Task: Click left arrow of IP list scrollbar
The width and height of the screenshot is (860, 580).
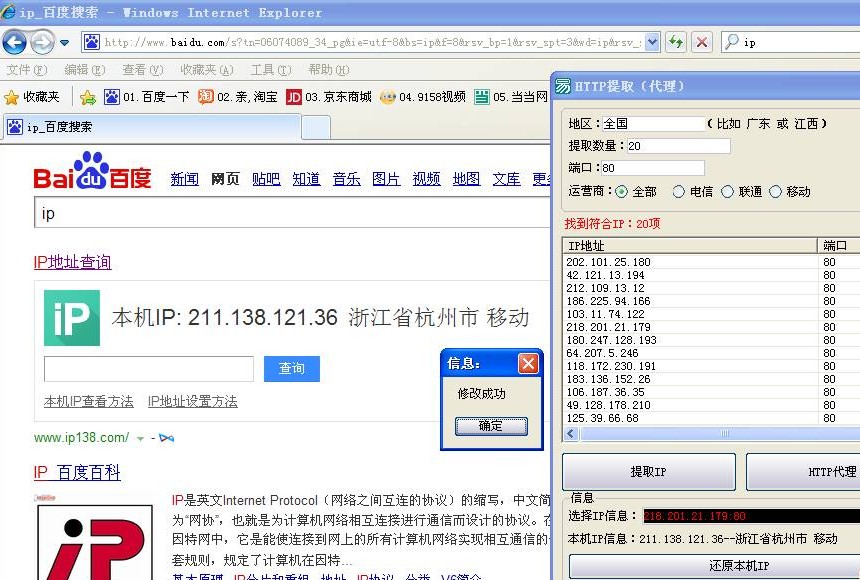Action: [571, 433]
